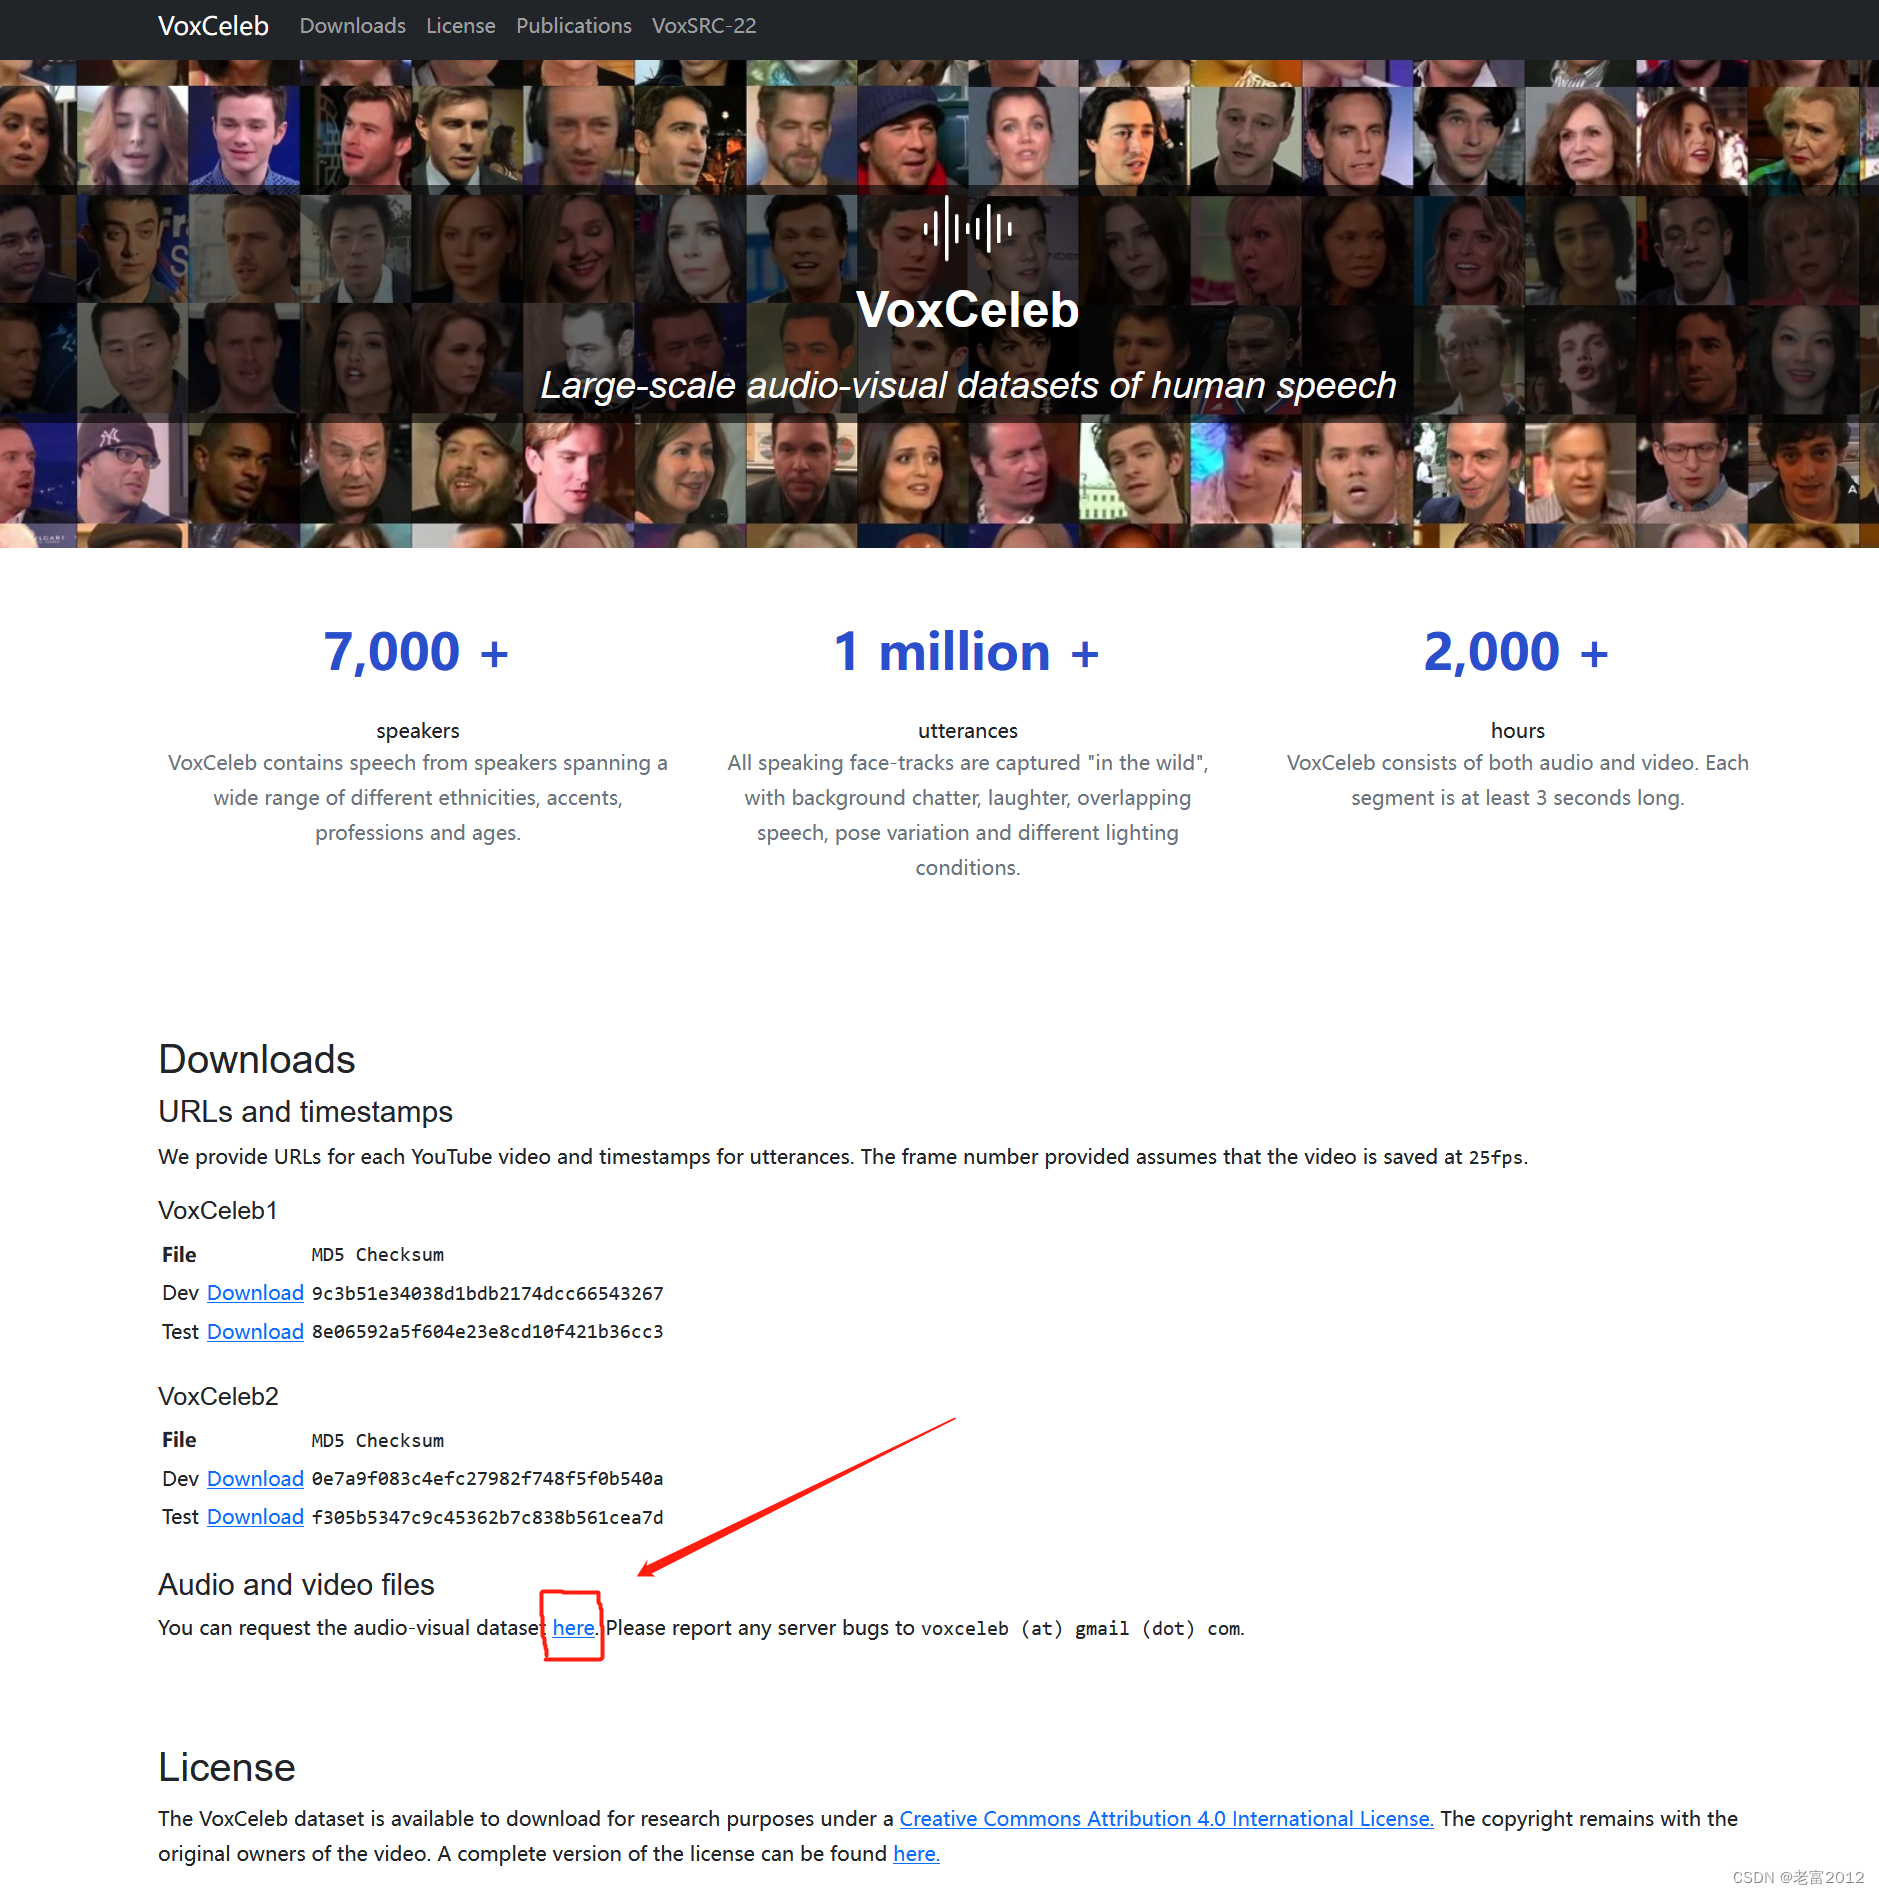Click the large VoxCeleb hero title

[x=967, y=310]
